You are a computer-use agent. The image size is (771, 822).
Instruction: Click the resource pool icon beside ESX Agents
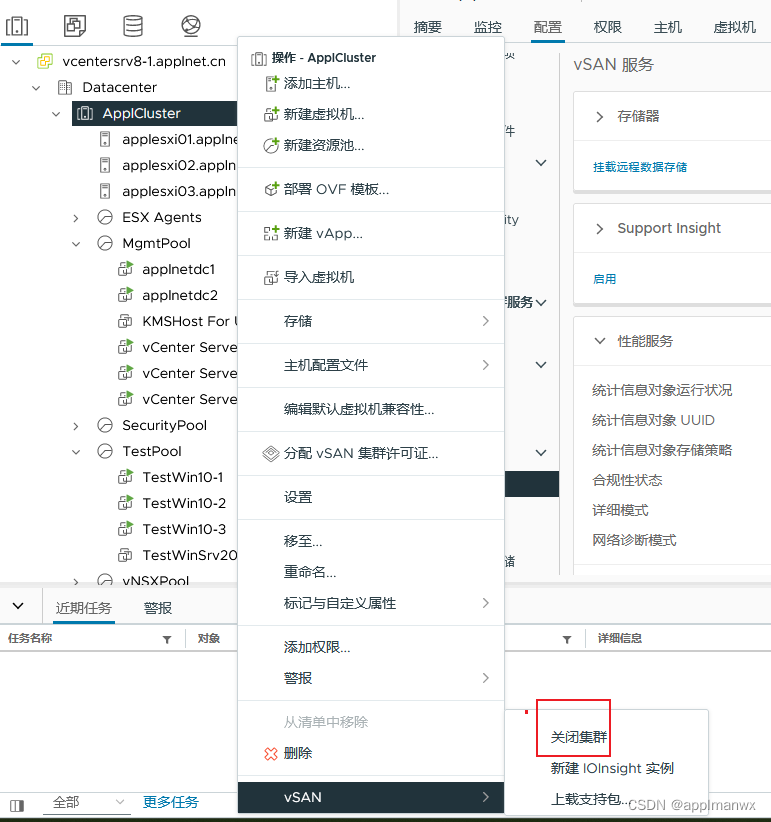tap(105, 217)
